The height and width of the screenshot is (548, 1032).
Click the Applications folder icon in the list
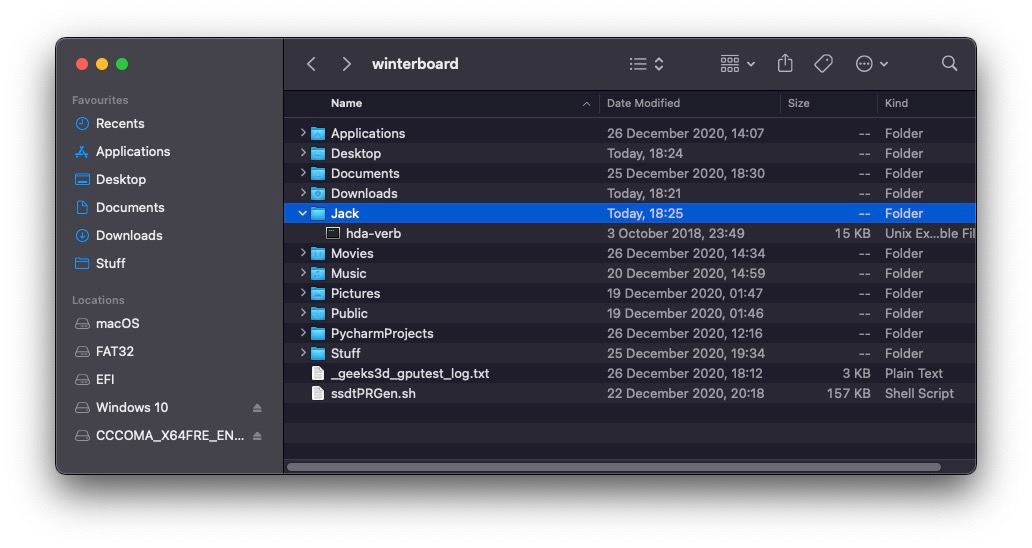pos(318,134)
